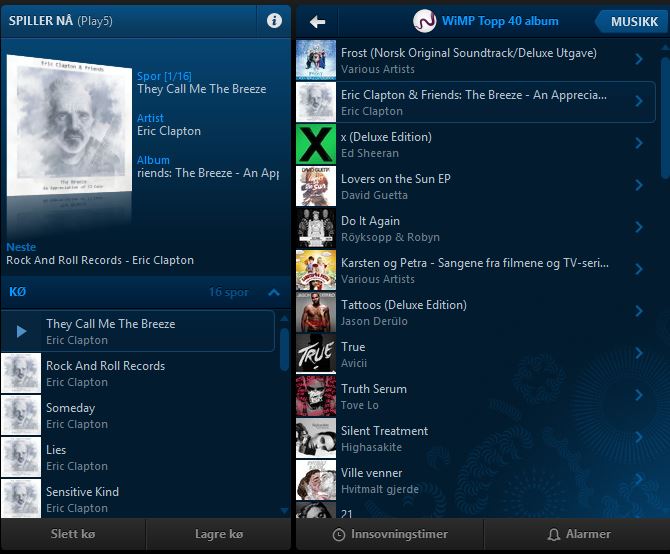
Task: Select Avicii True album cover
Action: (x=316, y=354)
